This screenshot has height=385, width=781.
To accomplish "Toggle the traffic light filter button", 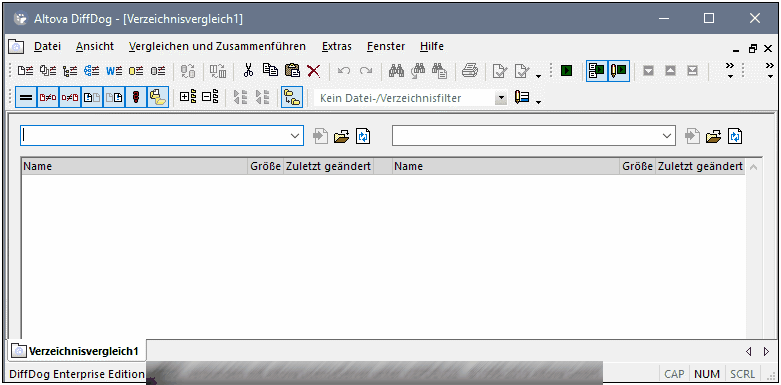I will pos(135,98).
